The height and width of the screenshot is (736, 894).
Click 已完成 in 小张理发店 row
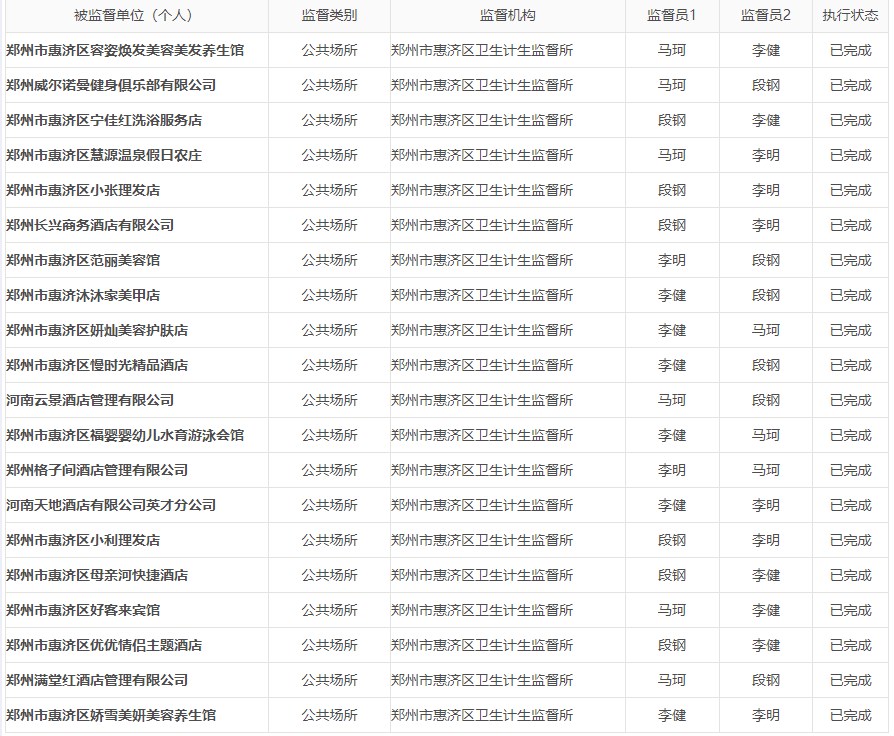[851, 190]
